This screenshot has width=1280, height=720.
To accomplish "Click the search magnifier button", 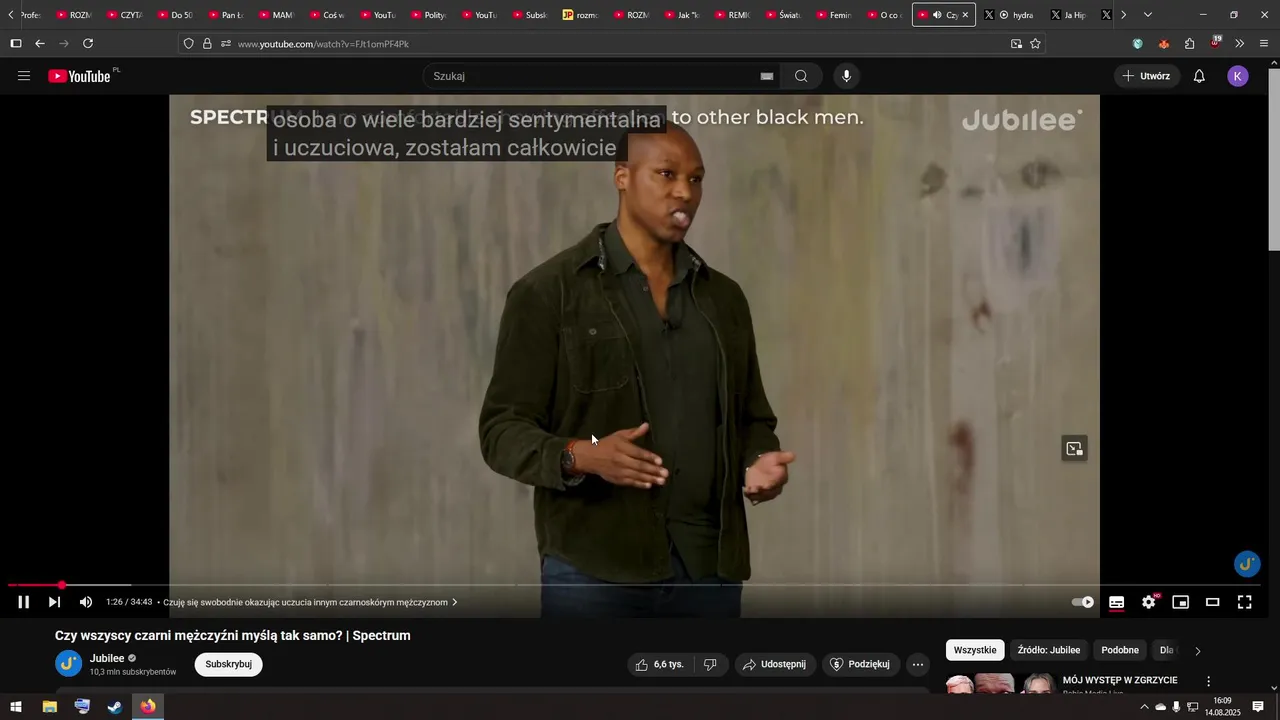I will coord(801,76).
